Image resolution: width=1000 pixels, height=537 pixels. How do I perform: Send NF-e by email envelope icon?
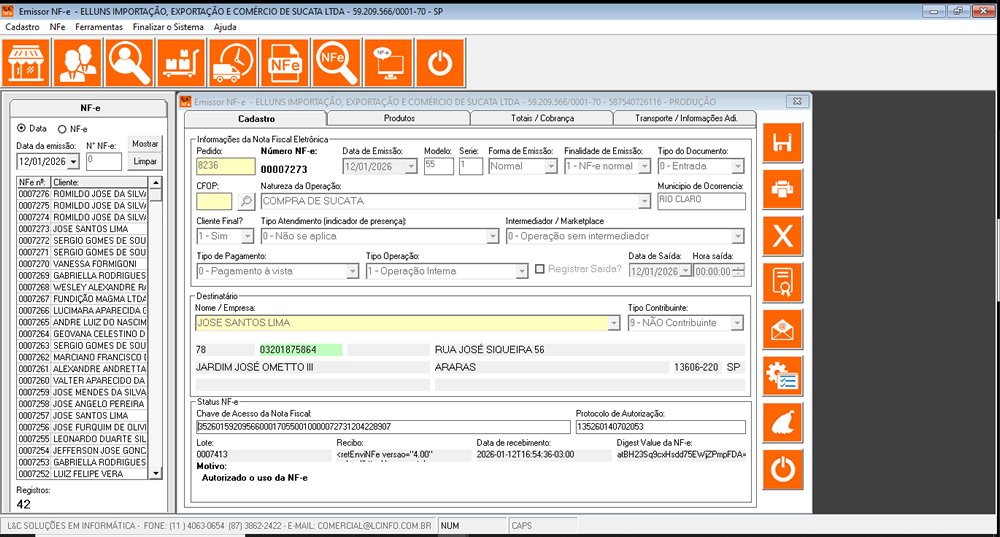click(785, 328)
